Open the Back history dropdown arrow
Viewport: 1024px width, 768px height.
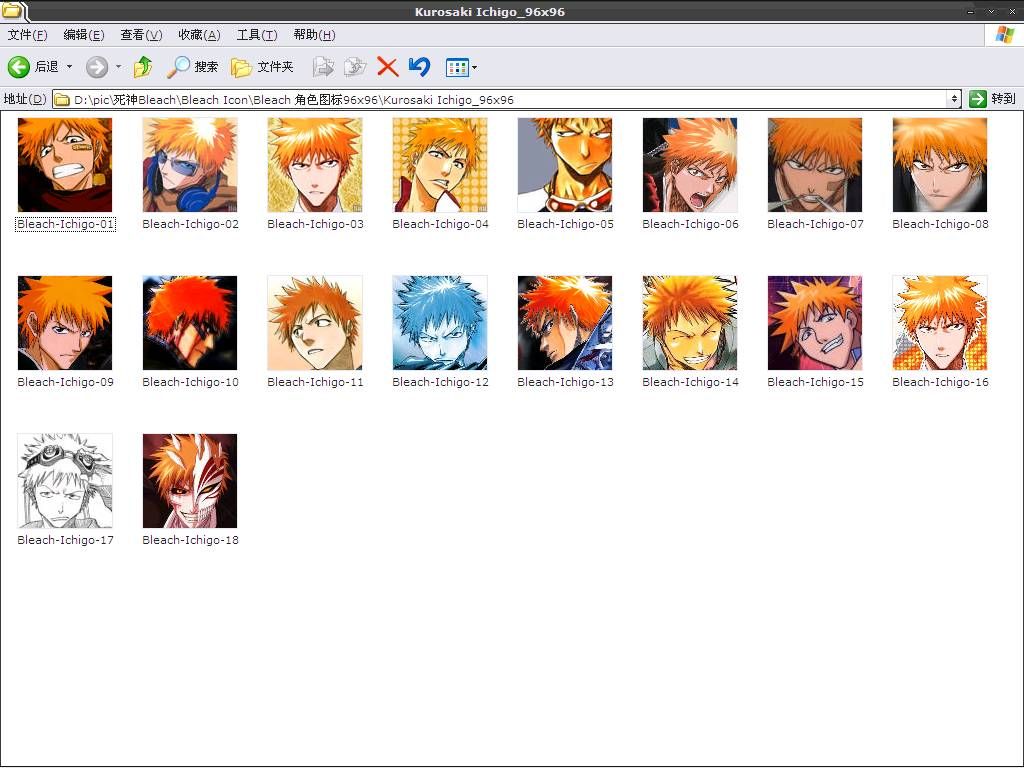(69, 67)
